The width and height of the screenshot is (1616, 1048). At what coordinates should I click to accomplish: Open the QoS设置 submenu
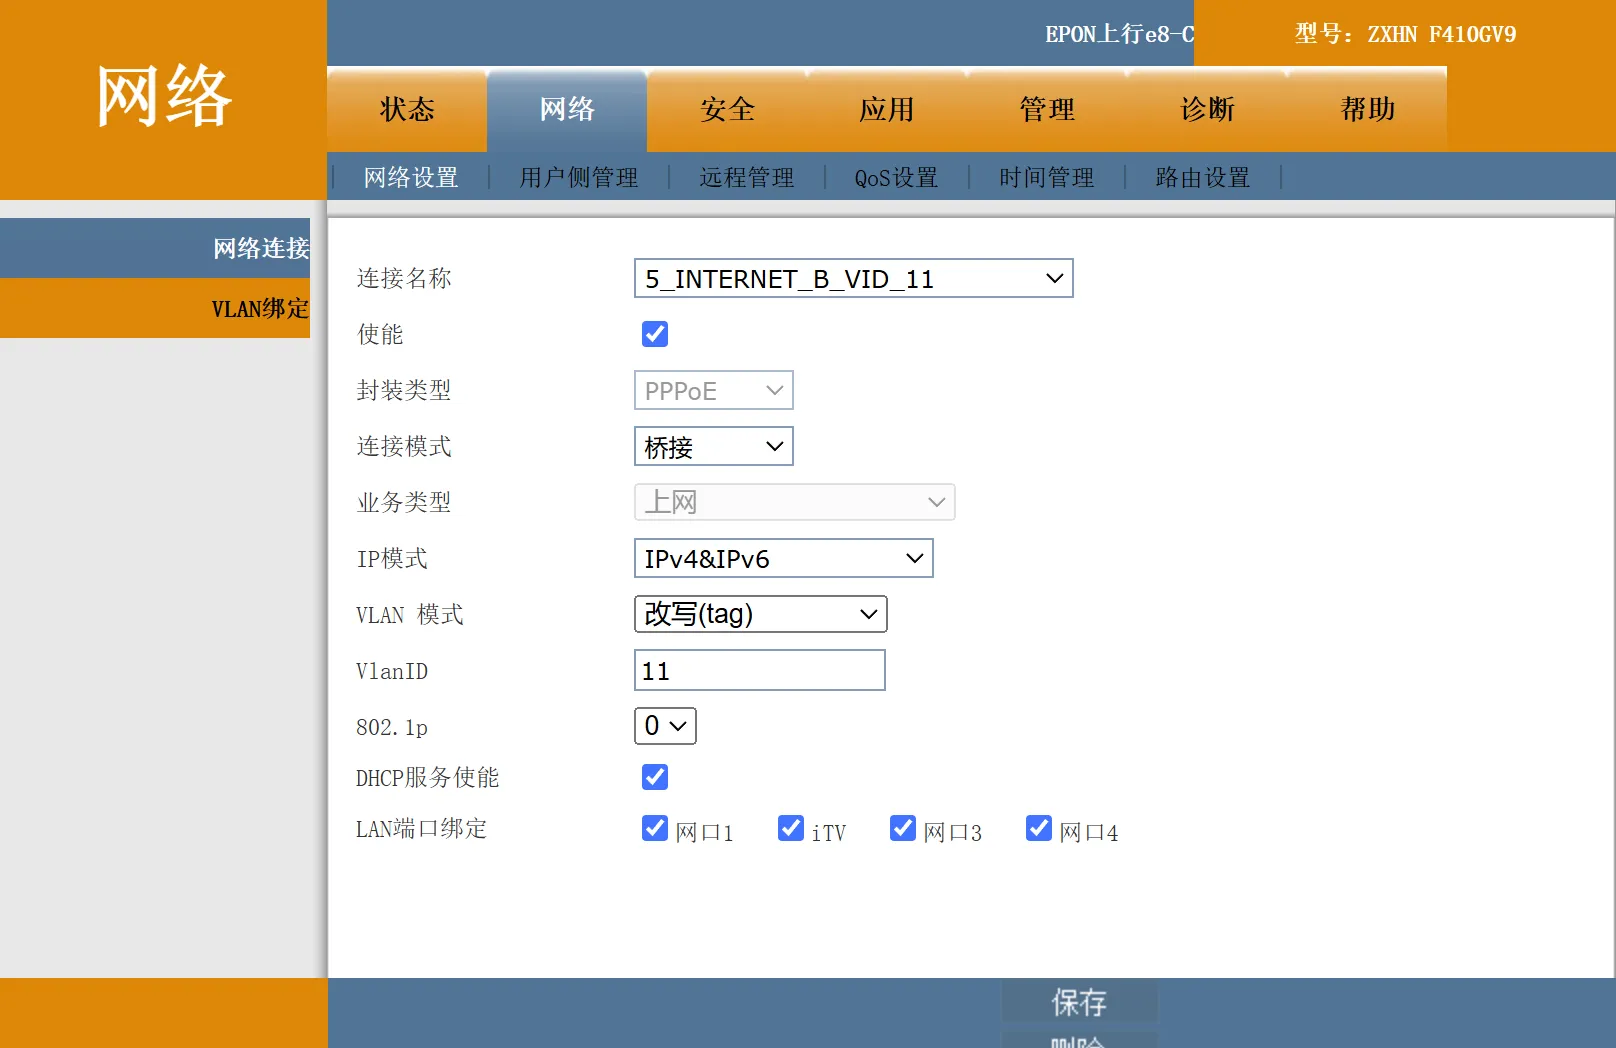895,177
